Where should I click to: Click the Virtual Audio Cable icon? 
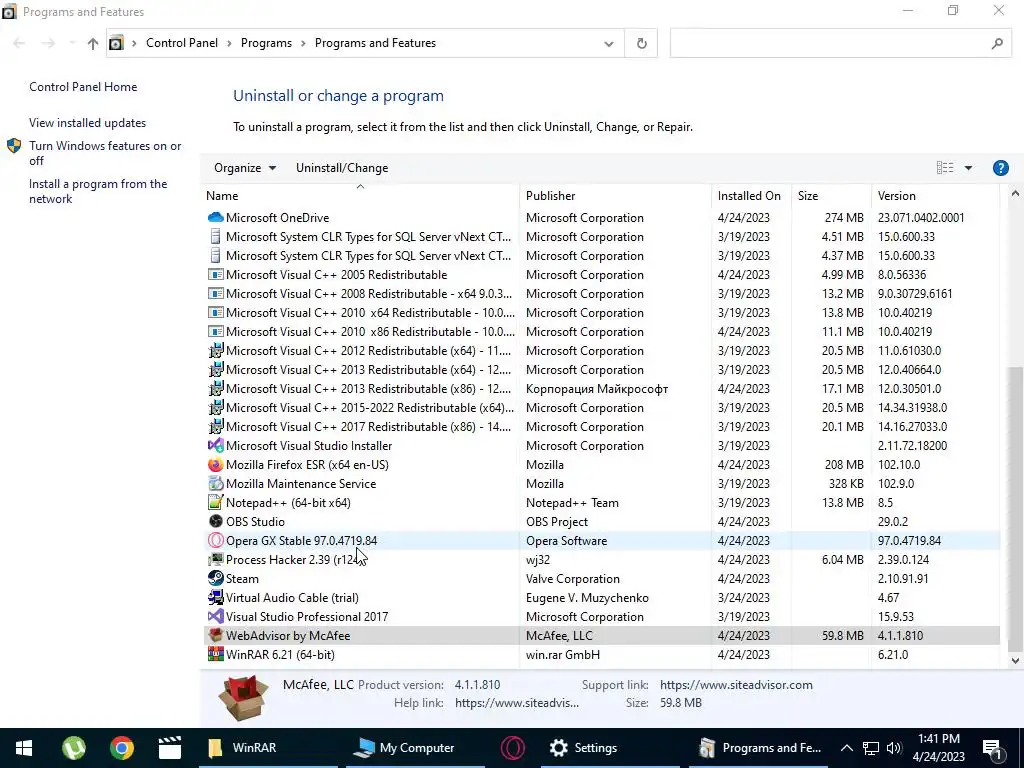216,598
